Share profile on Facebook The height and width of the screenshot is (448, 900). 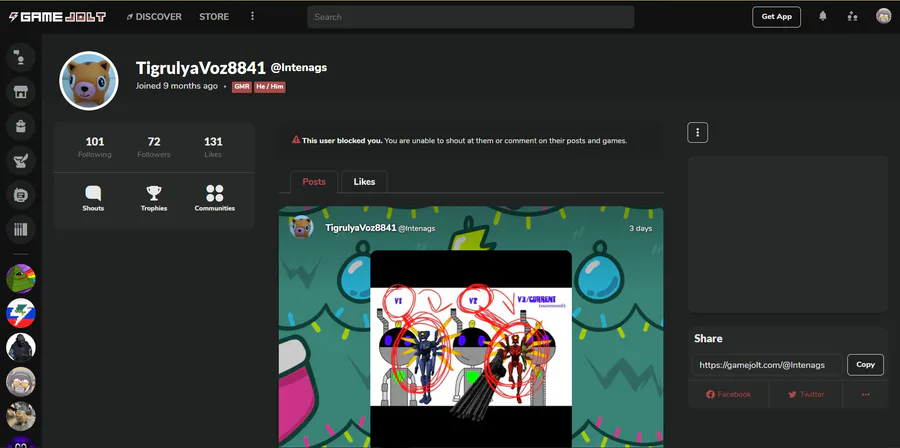coord(728,395)
